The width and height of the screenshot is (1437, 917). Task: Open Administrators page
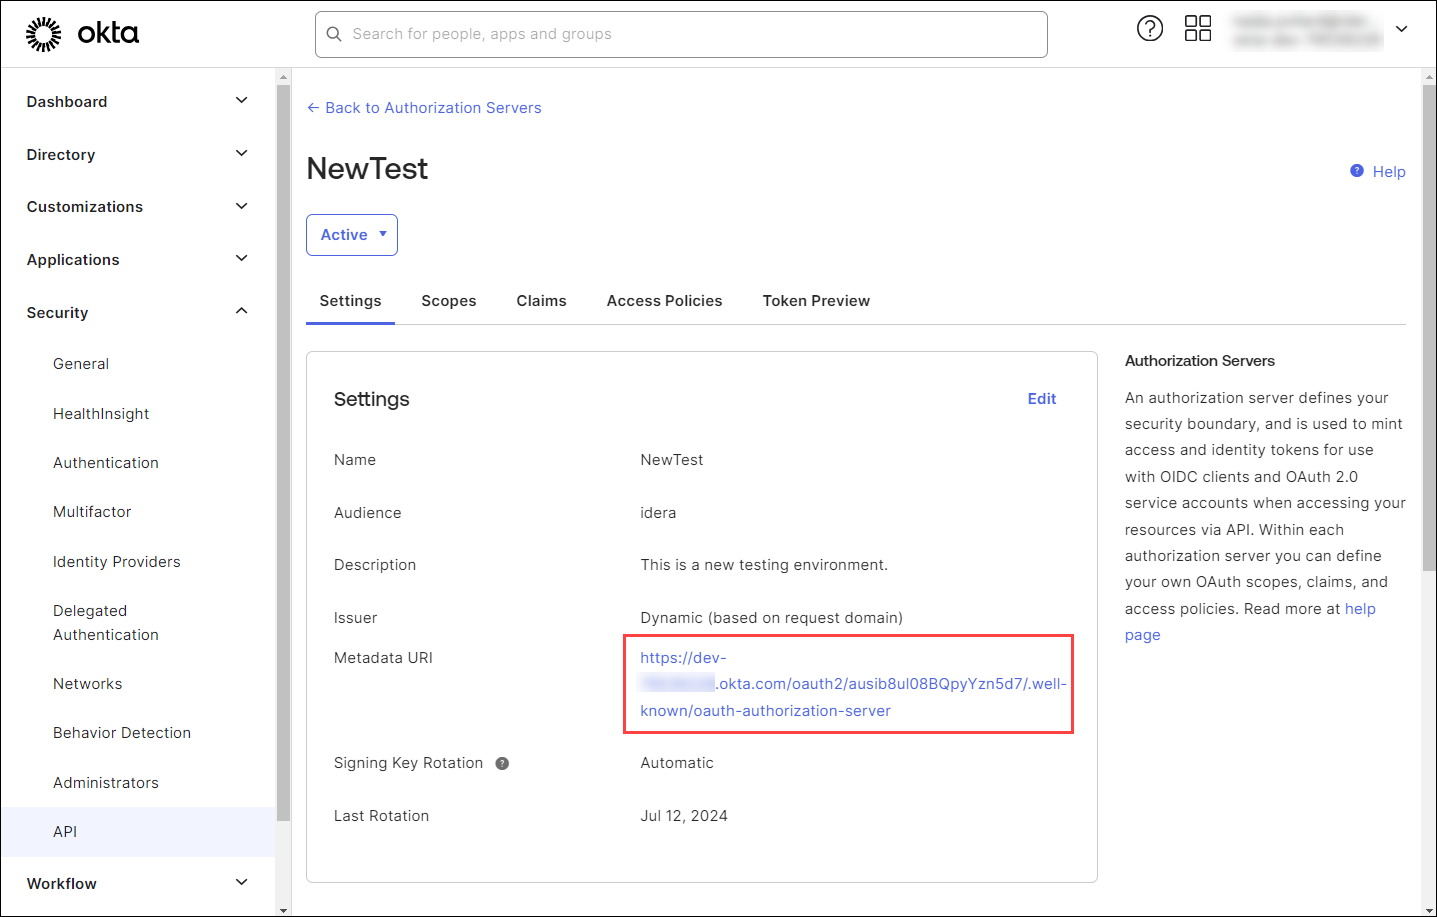click(x=106, y=783)
